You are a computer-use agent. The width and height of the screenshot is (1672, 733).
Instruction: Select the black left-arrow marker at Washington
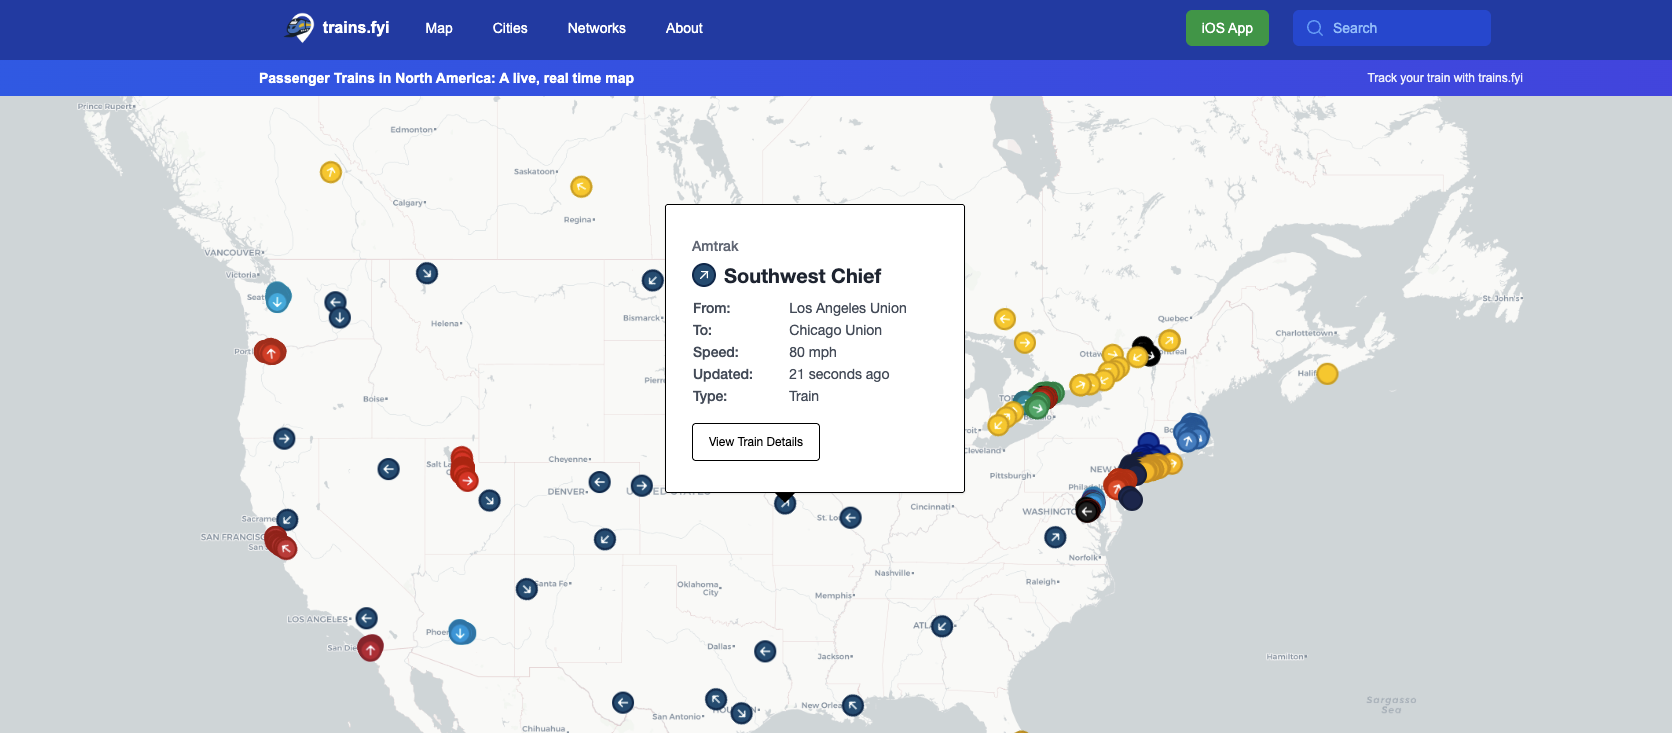(x=1087, y=510)
